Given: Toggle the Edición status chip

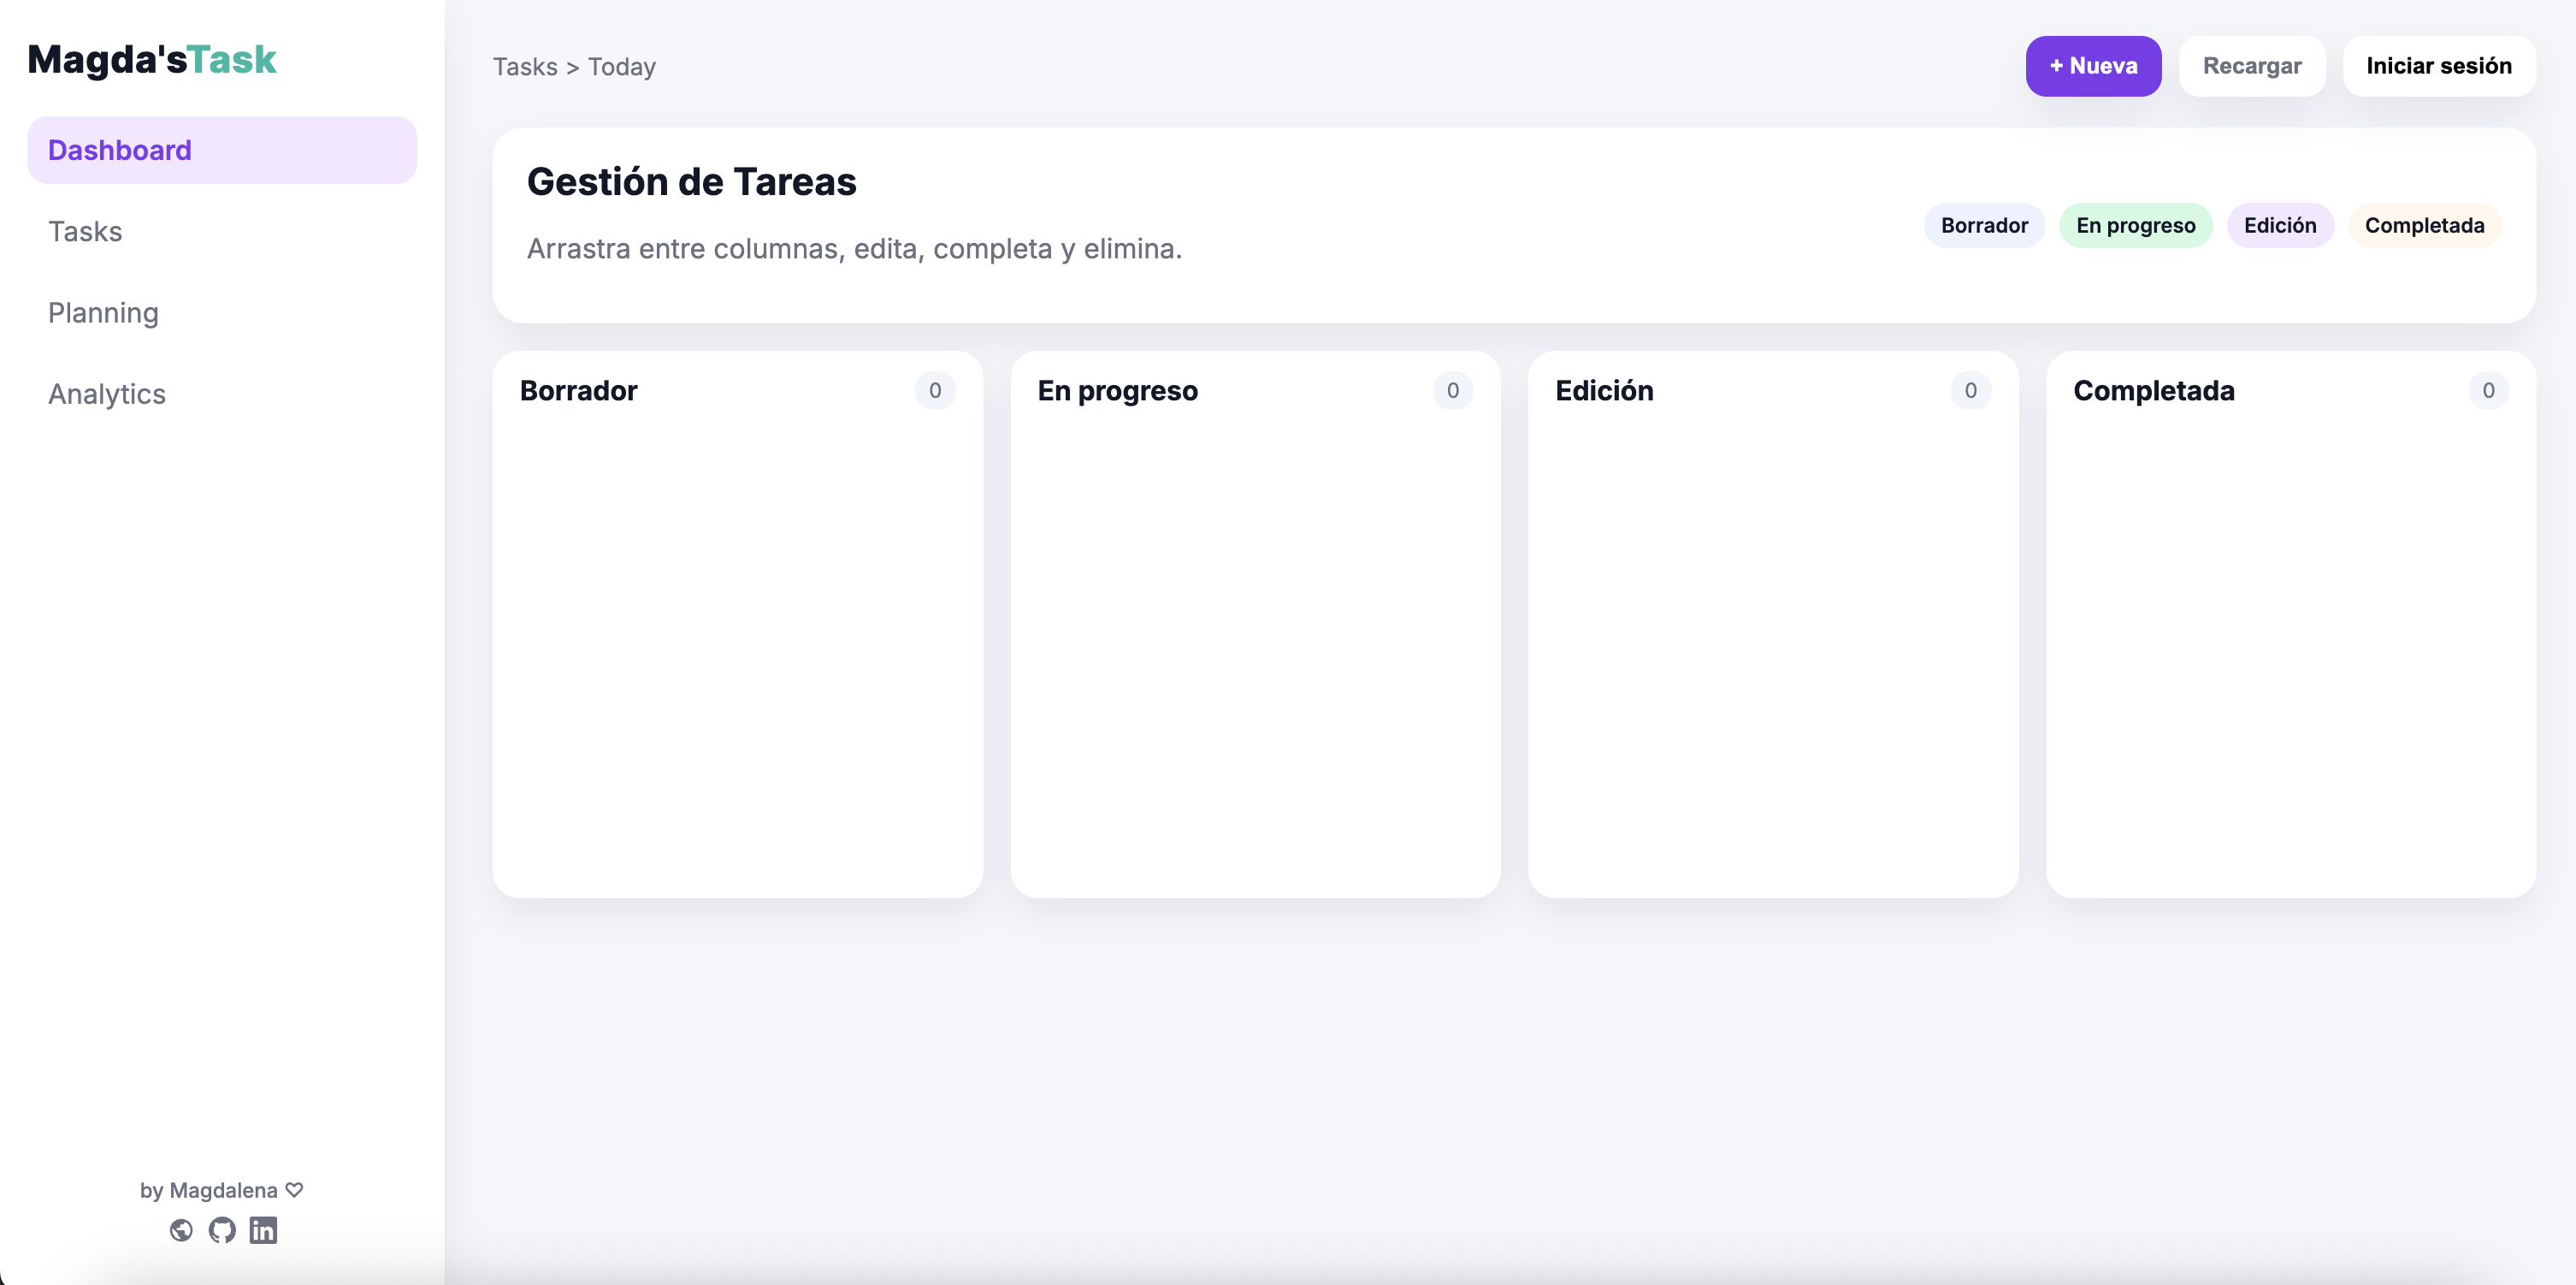Looking at the screenshot, I should pos(2281,225).
